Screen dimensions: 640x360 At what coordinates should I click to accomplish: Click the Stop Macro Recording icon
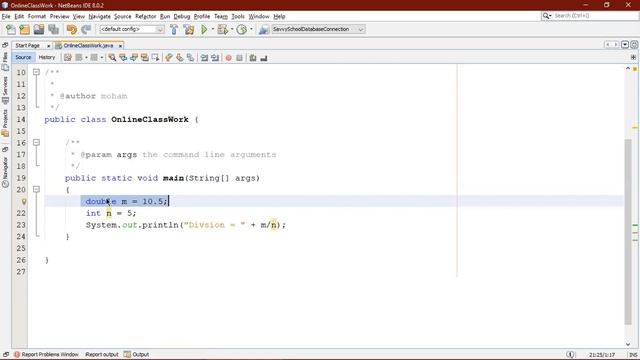coord(240,58)
